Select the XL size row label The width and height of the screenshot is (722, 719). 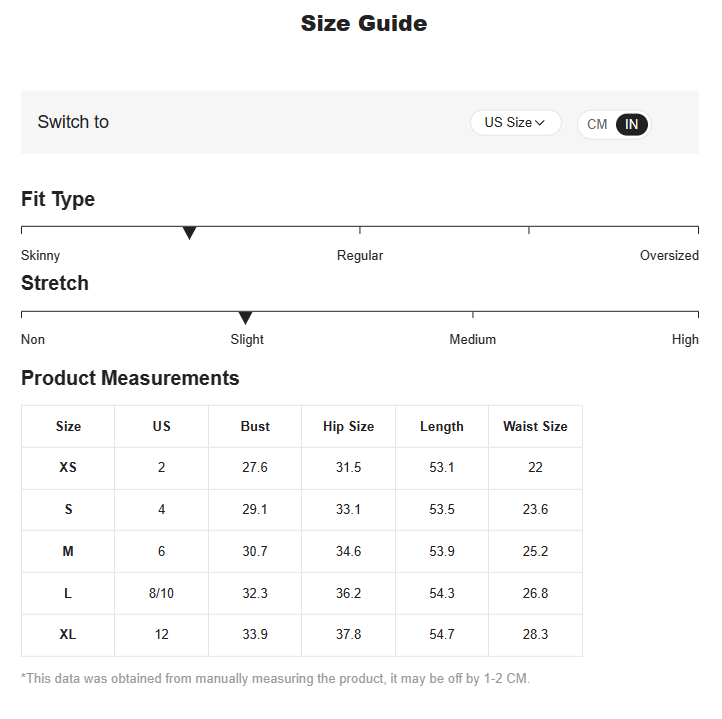(68, 634)
